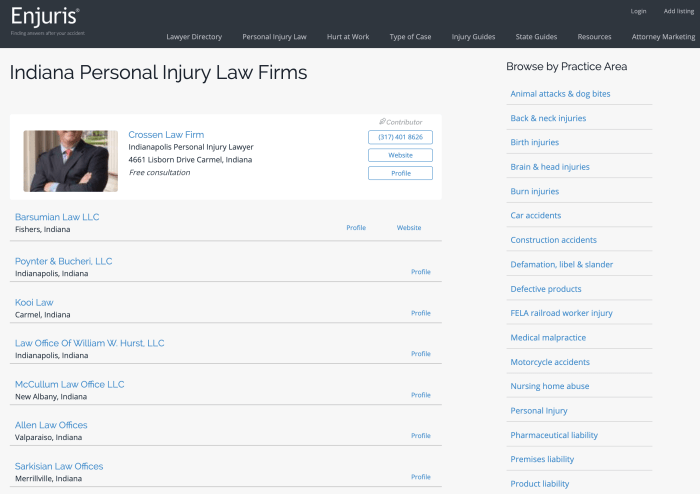Screen dimensions: 700x494
Task: Browse Premises liability practice area
Action: tap(542, 459)
